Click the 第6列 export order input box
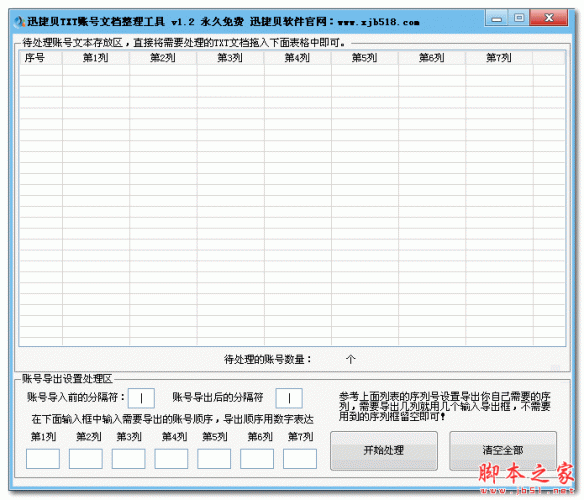584x500 pixels. pyautogui.click(x=257, y=459)
